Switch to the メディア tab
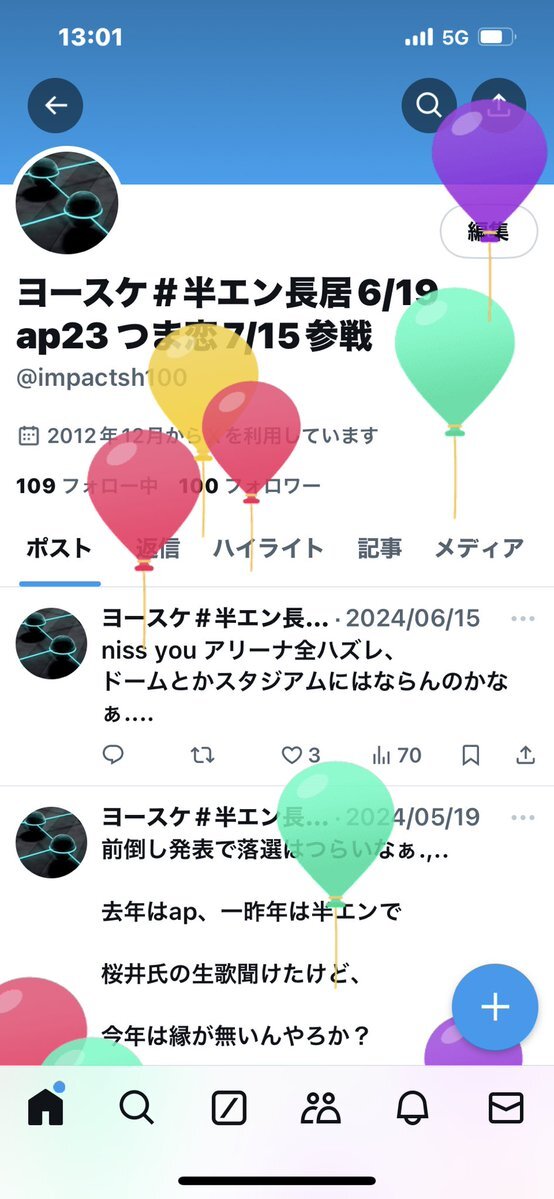 [479, 548]
